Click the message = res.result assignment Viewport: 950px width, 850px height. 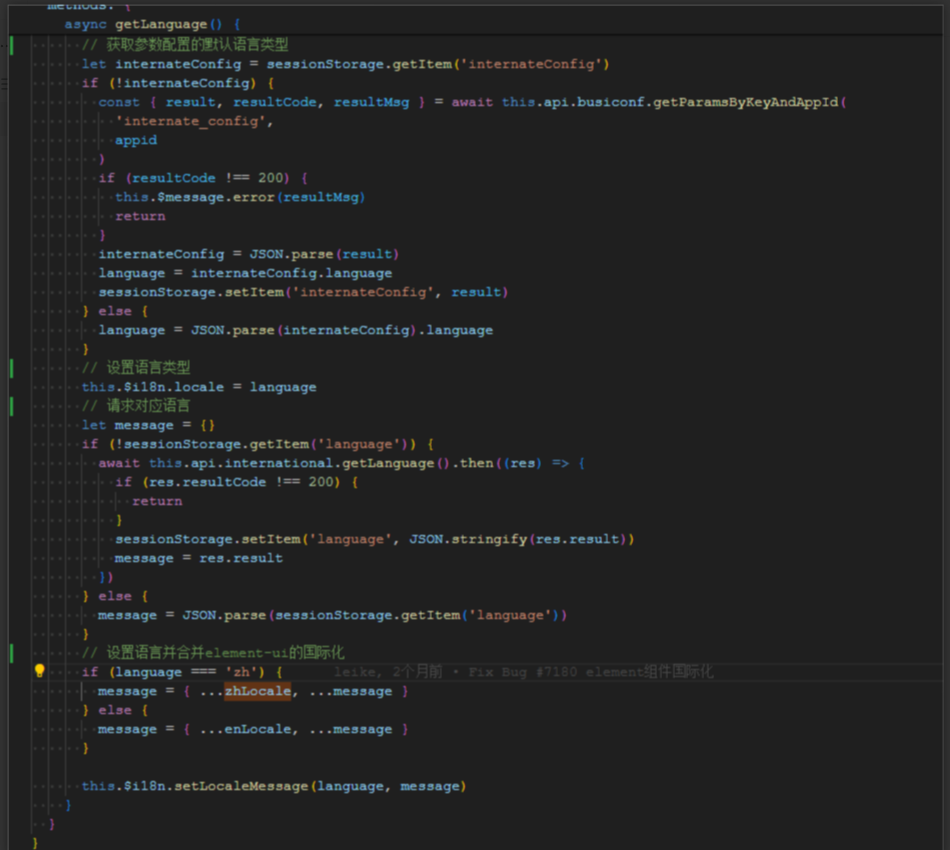[x=198, y=558]
